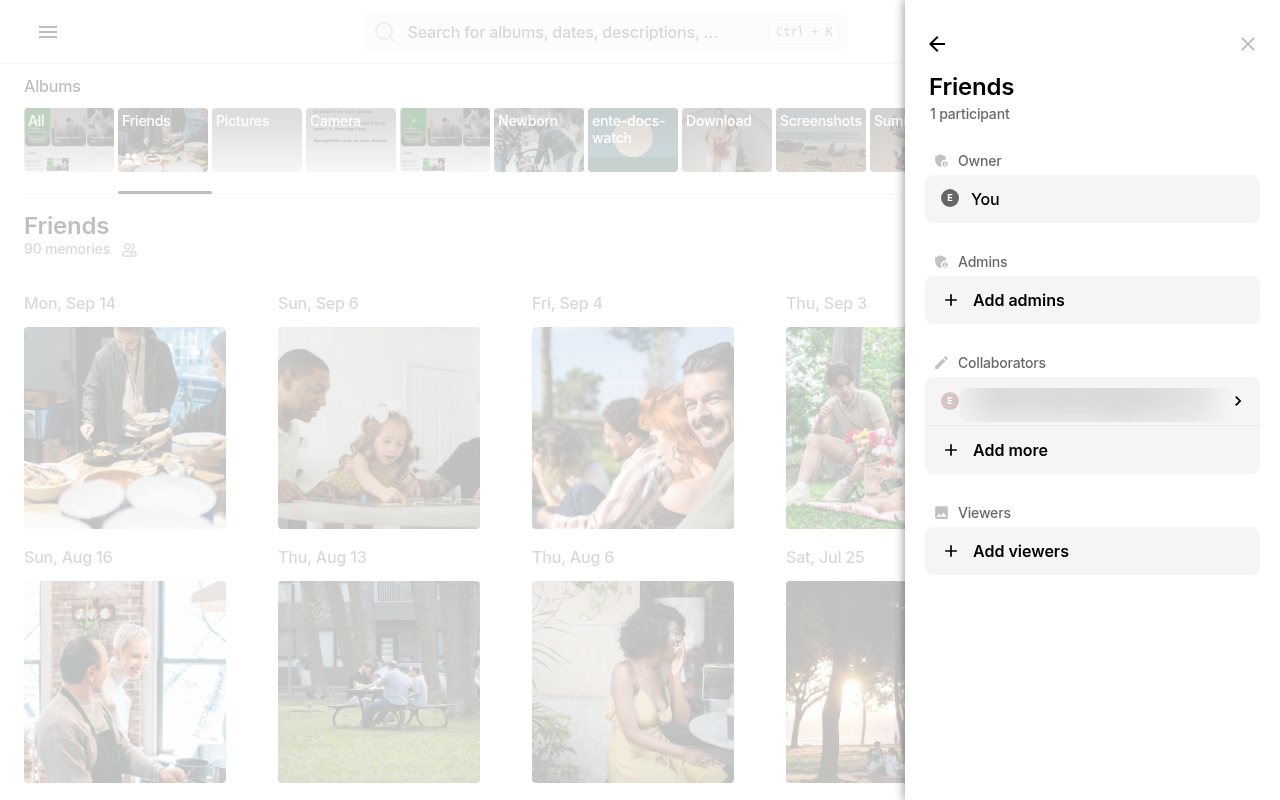Click Add viewers button

pyautogui.click(x=1092, y=551)
